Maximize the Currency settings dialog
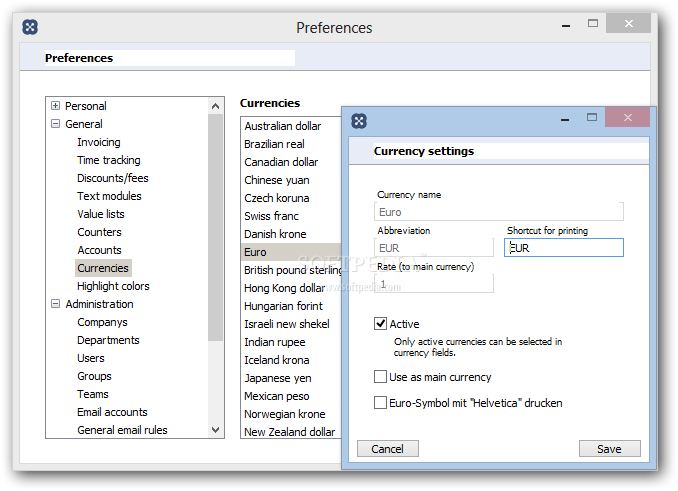678x491 pixels. (592, 117)
